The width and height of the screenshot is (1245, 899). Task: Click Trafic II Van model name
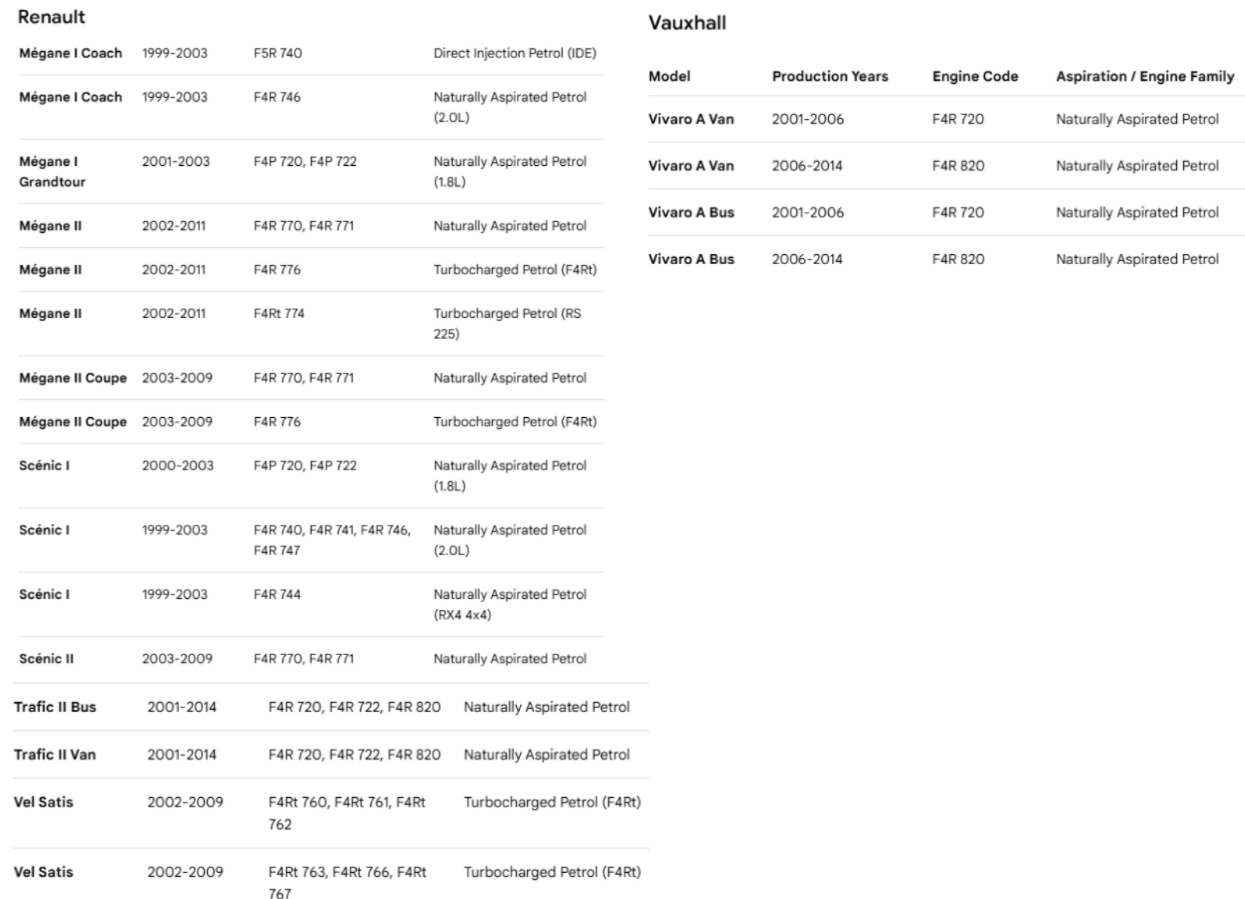coord(55,754)
